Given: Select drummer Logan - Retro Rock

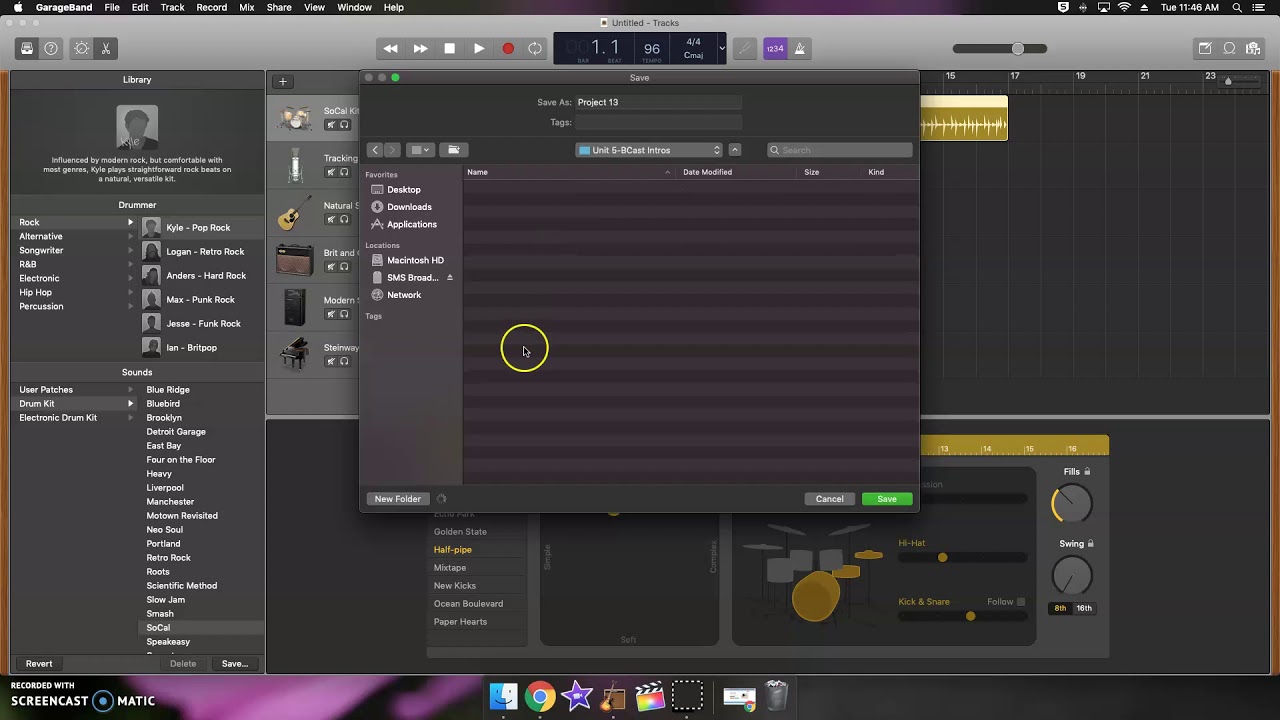Looking at the screenshot, I should point(205,252).
